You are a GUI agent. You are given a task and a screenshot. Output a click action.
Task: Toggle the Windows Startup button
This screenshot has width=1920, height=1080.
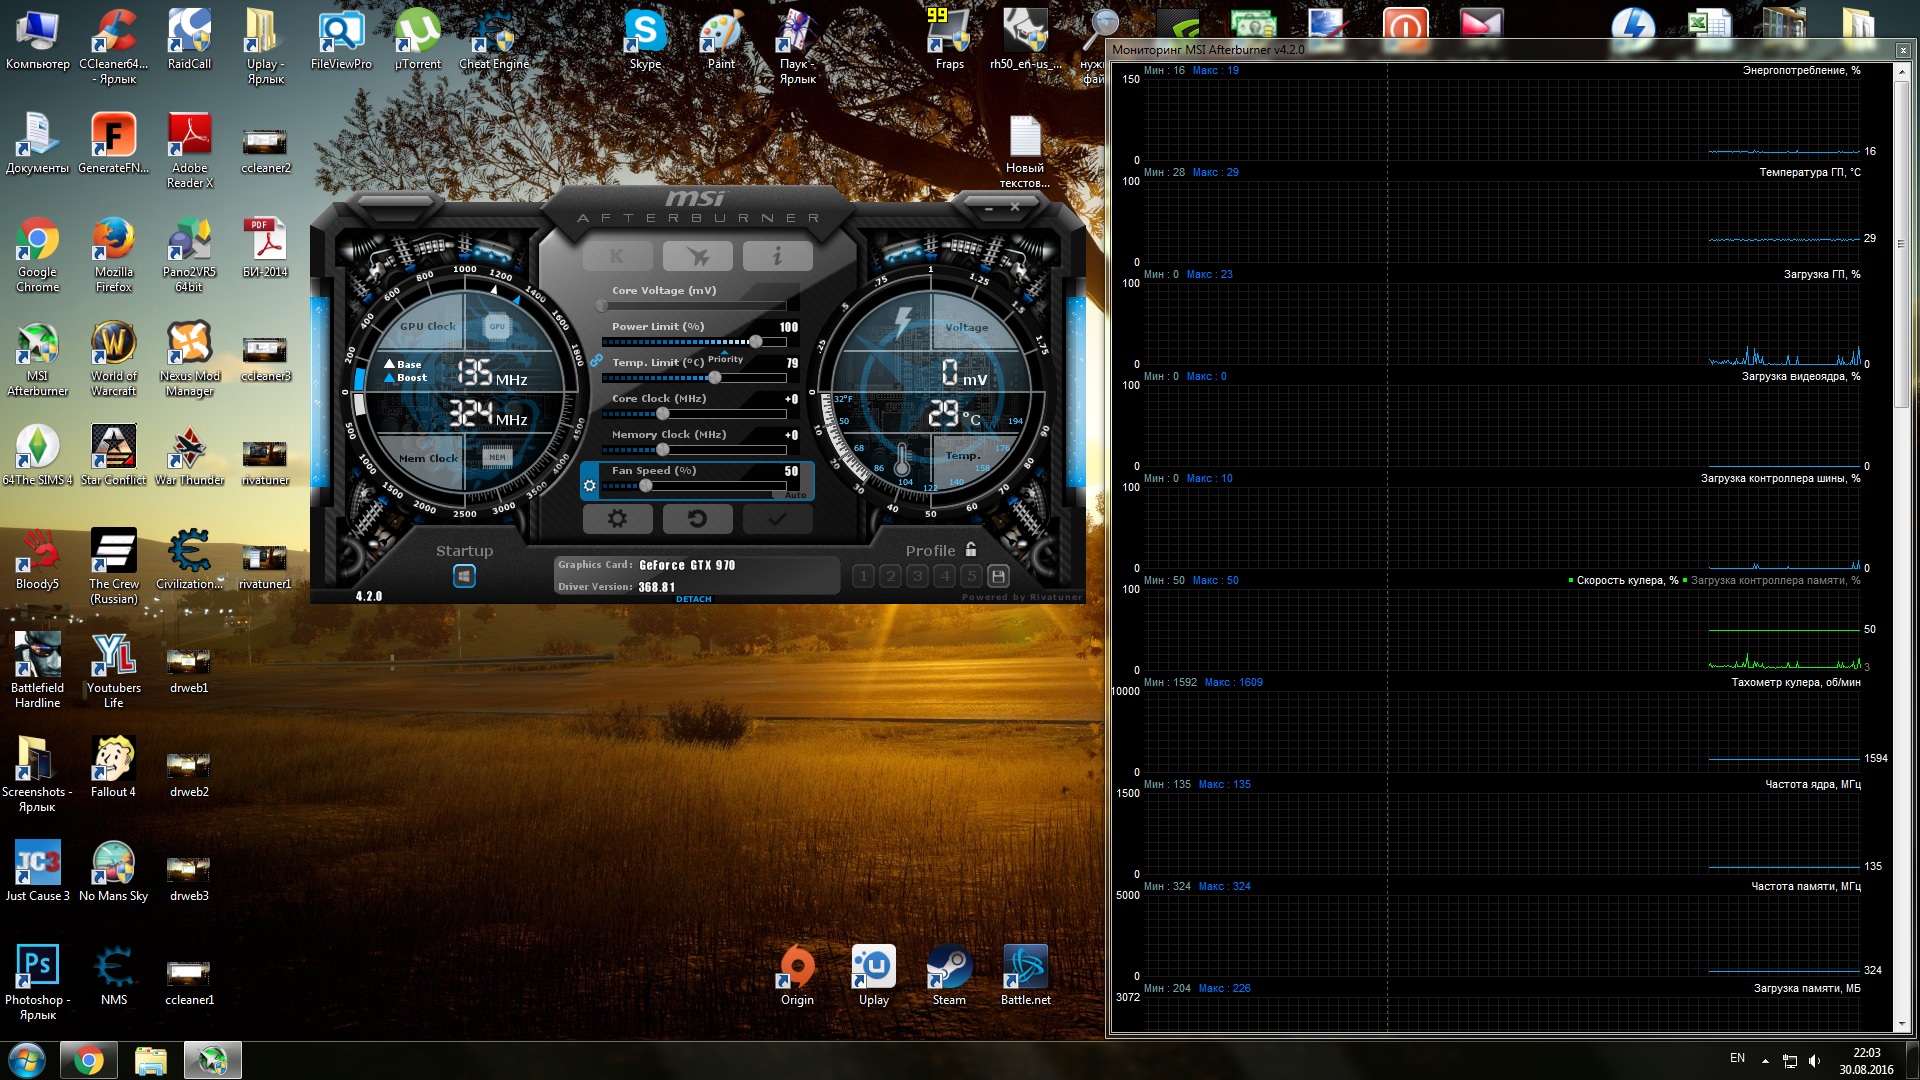pos(464,576)
